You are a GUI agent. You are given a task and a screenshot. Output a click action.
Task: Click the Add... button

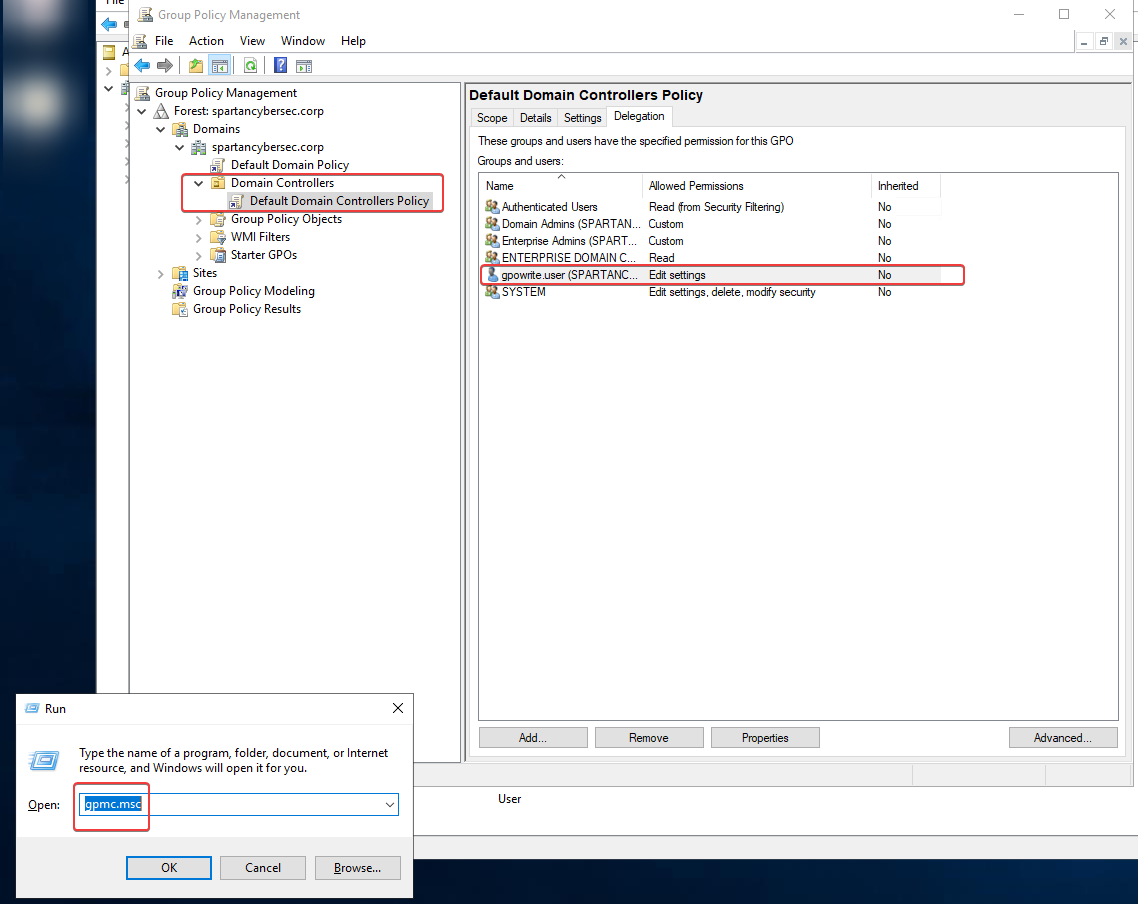point(533,738)
